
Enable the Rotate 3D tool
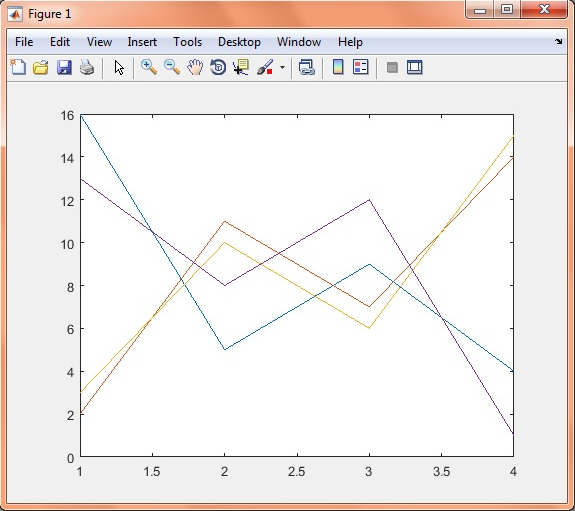[x=218, y=67]
